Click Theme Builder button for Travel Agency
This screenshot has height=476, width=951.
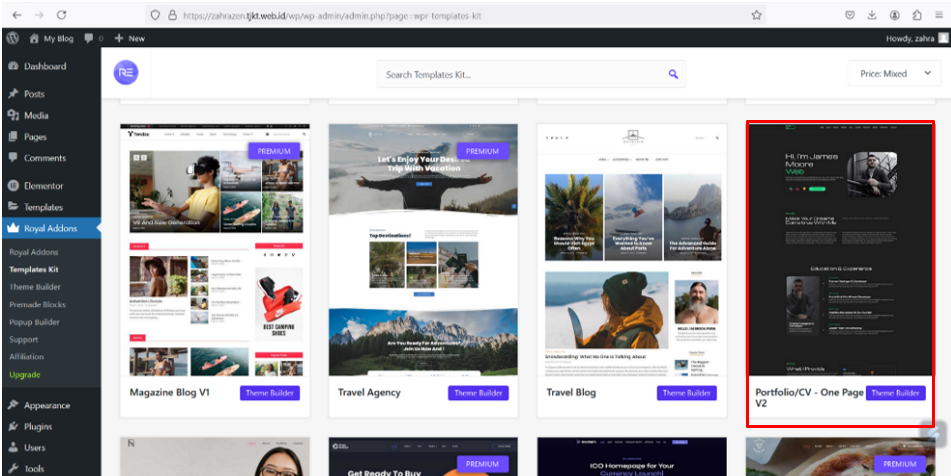(x=478, y=393)
